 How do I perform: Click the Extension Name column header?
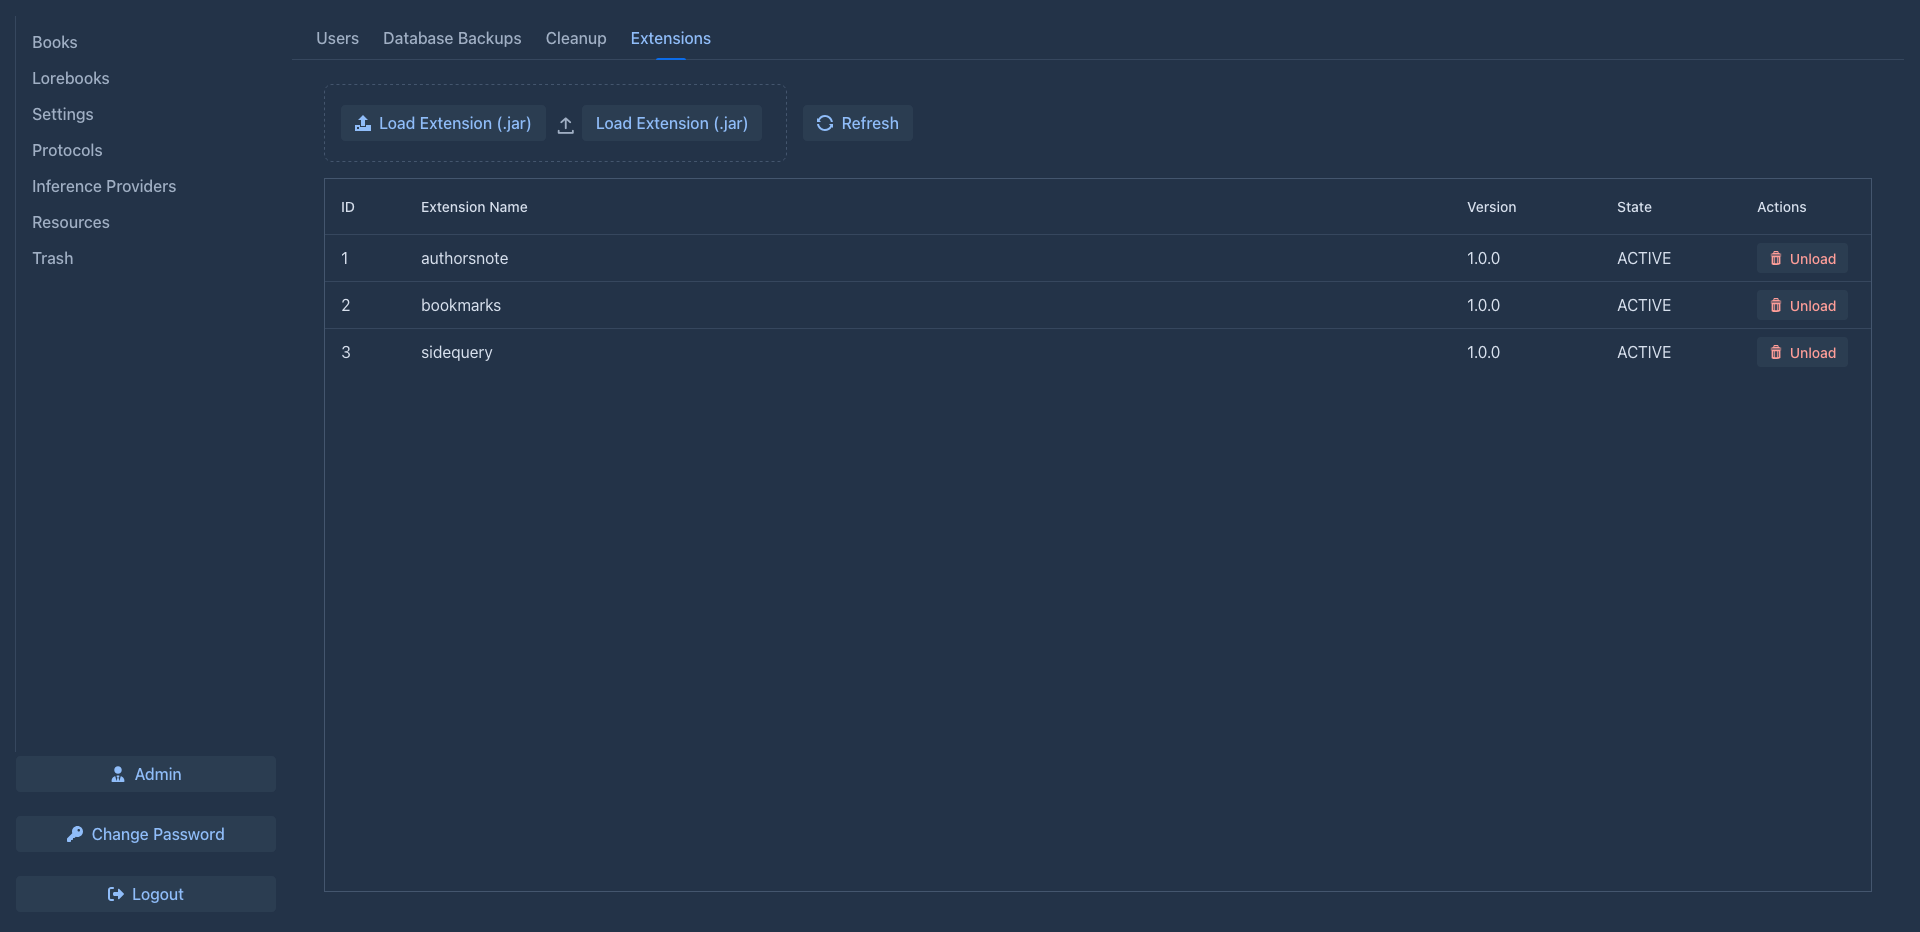474,207
